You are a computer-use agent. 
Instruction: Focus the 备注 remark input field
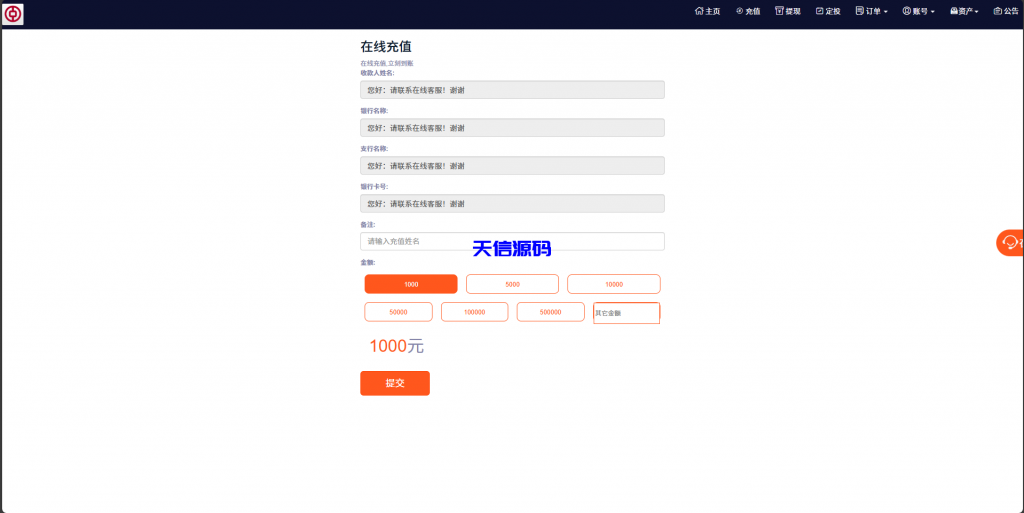click(512, 241)
